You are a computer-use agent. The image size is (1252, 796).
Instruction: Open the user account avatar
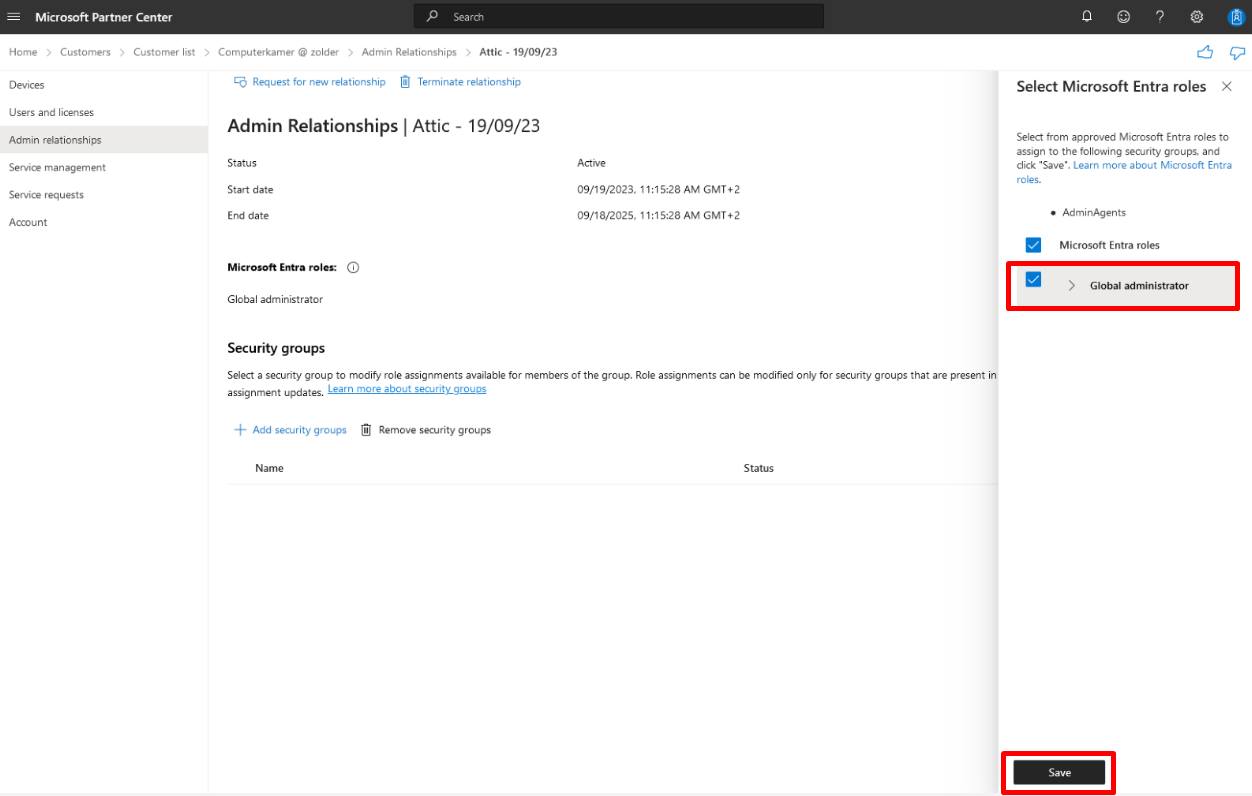[x=1235, y=17]
